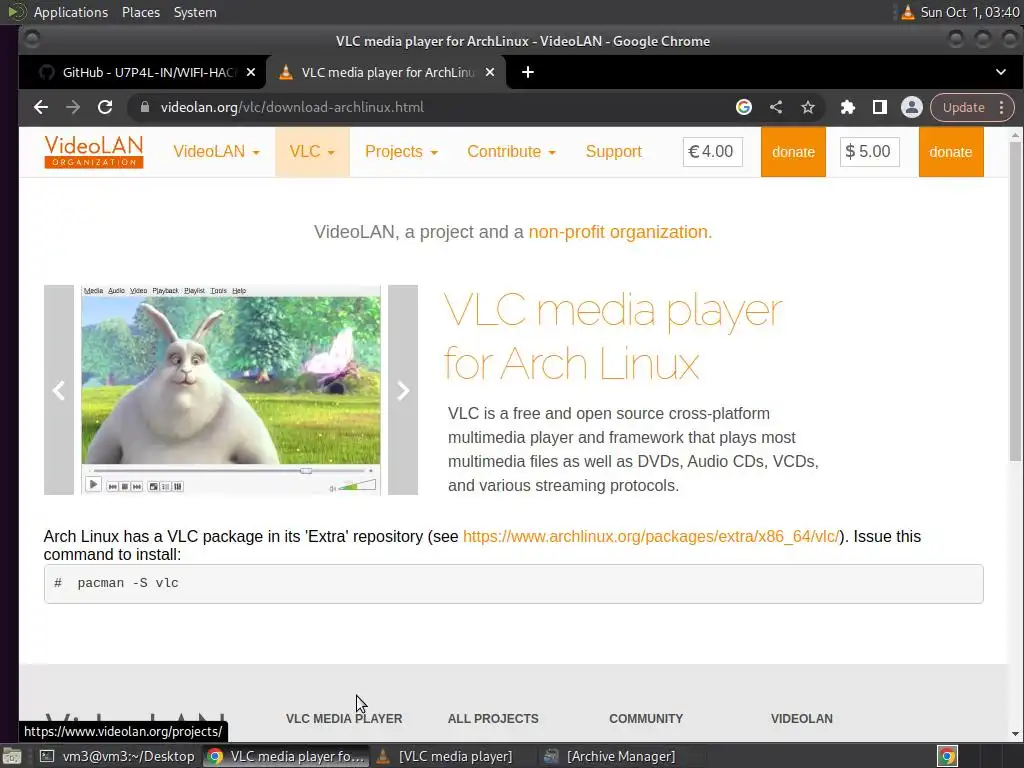Close the GitHub WIFI-HACK tab
The width and height of the screenshot is (1024, 768).
pyautogui.click(x=251, y=72)
